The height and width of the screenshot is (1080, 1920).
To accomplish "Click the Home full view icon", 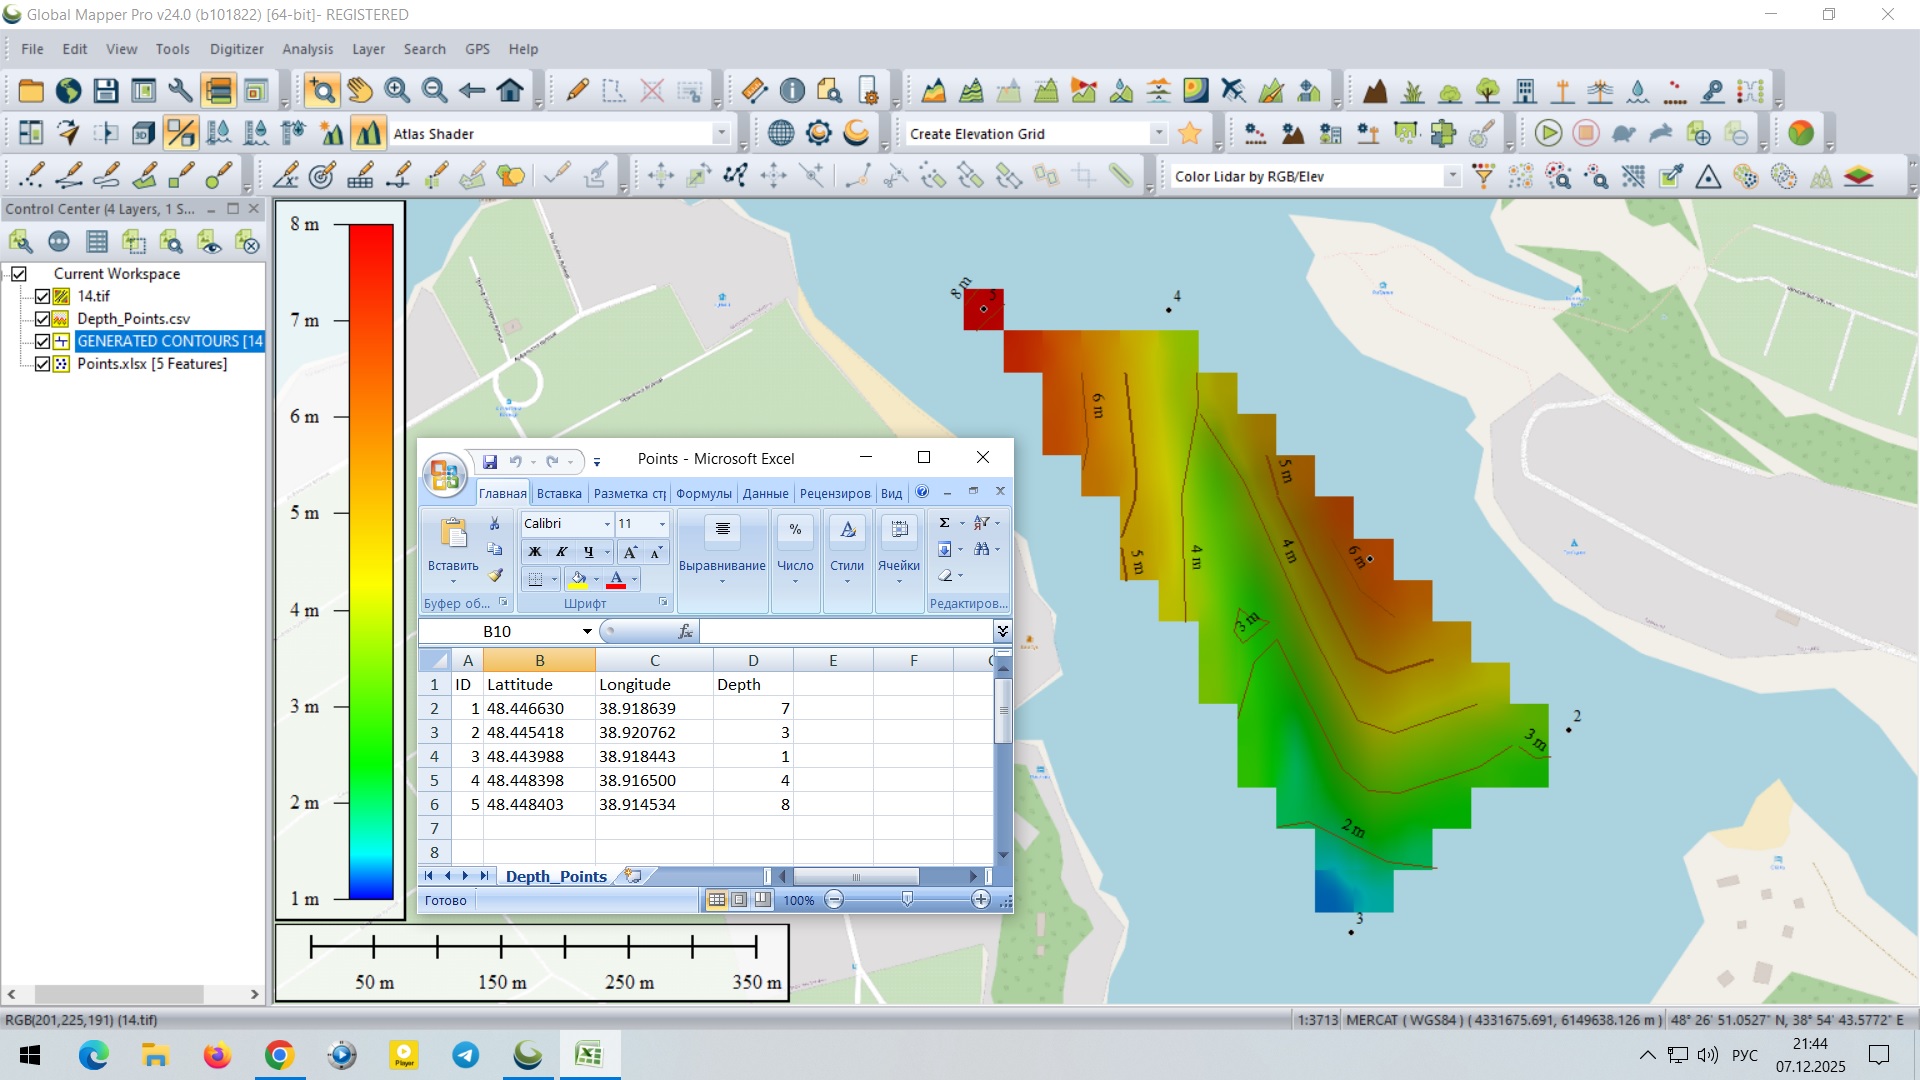I will pos(510,91).
